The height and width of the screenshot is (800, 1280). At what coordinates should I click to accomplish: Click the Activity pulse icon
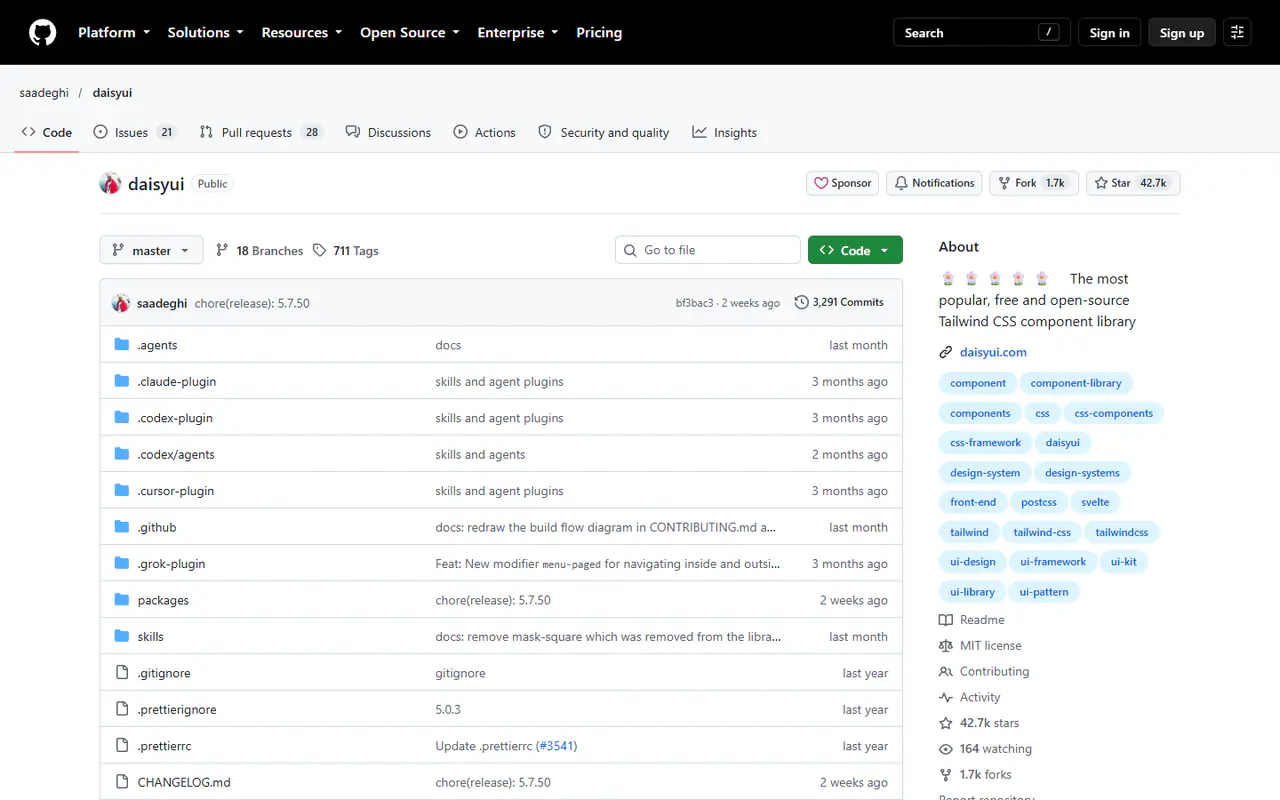[x=946, y=698]
